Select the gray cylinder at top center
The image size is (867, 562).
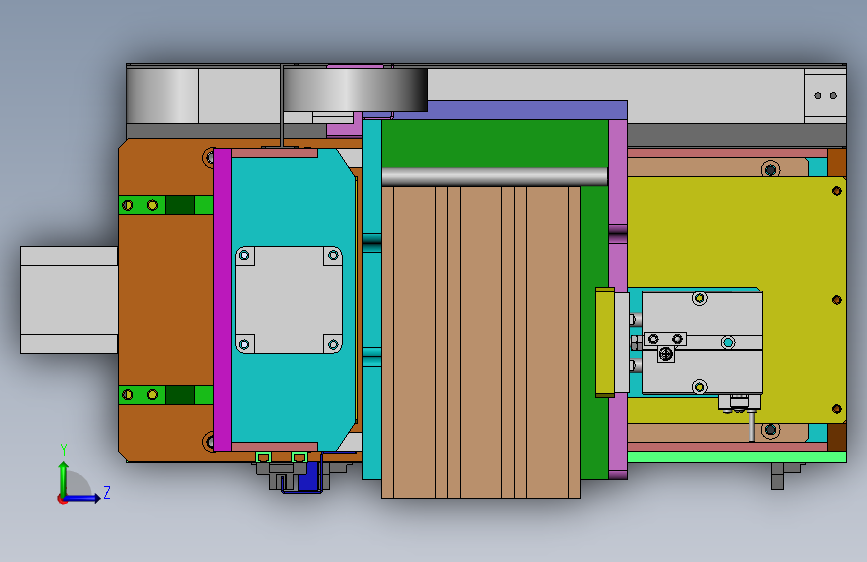[355, 90]
